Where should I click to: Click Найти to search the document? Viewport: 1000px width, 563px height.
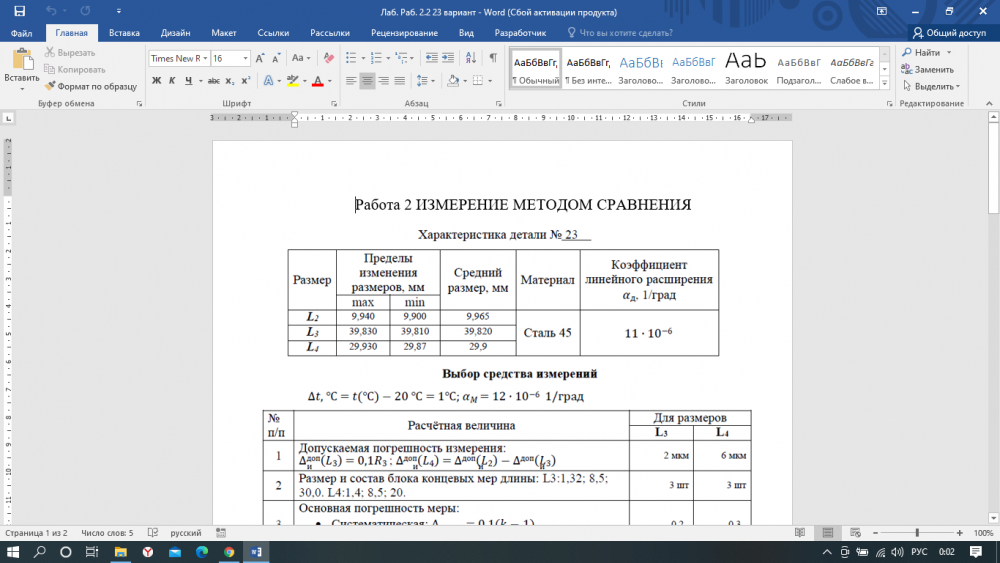click(x=922, y=52)
